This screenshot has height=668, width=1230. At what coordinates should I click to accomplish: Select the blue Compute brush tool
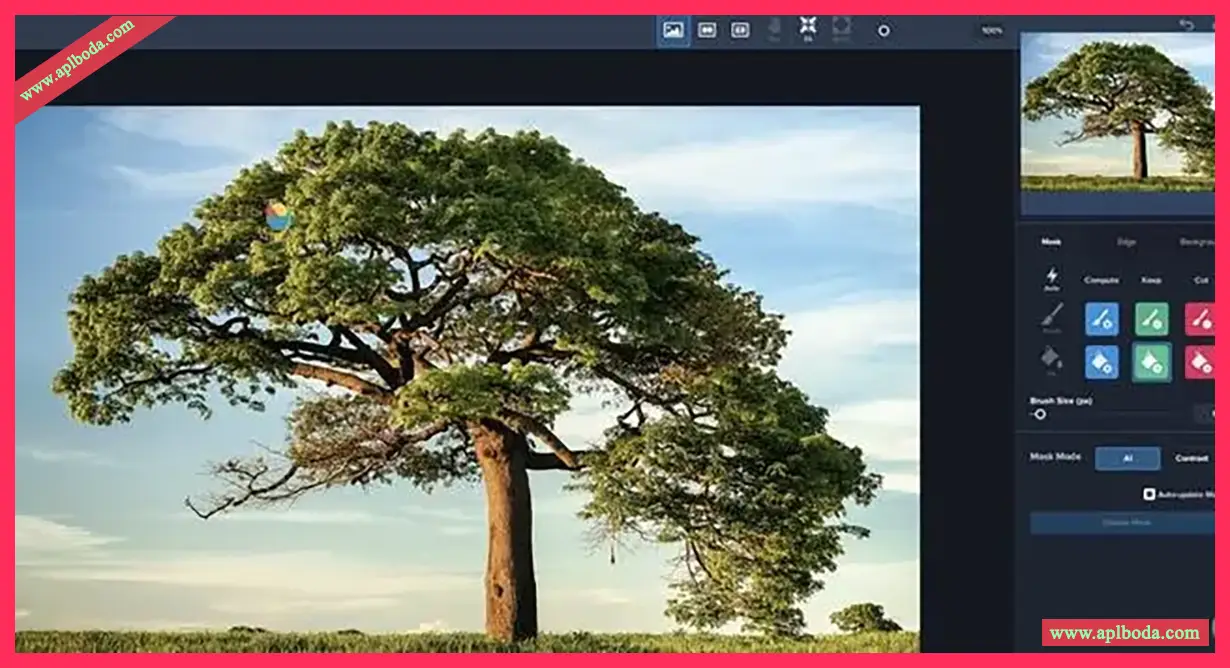point(1102,319)
